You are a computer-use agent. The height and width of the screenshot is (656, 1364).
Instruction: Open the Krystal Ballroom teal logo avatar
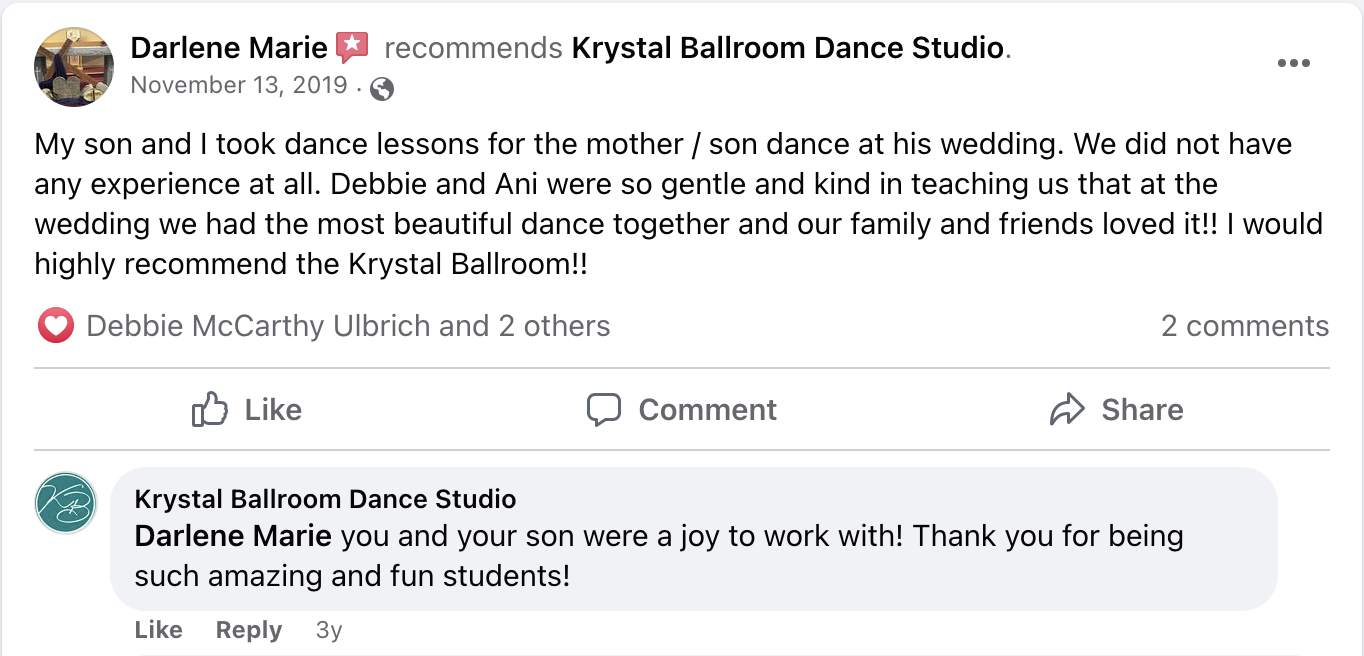(66, 503)
